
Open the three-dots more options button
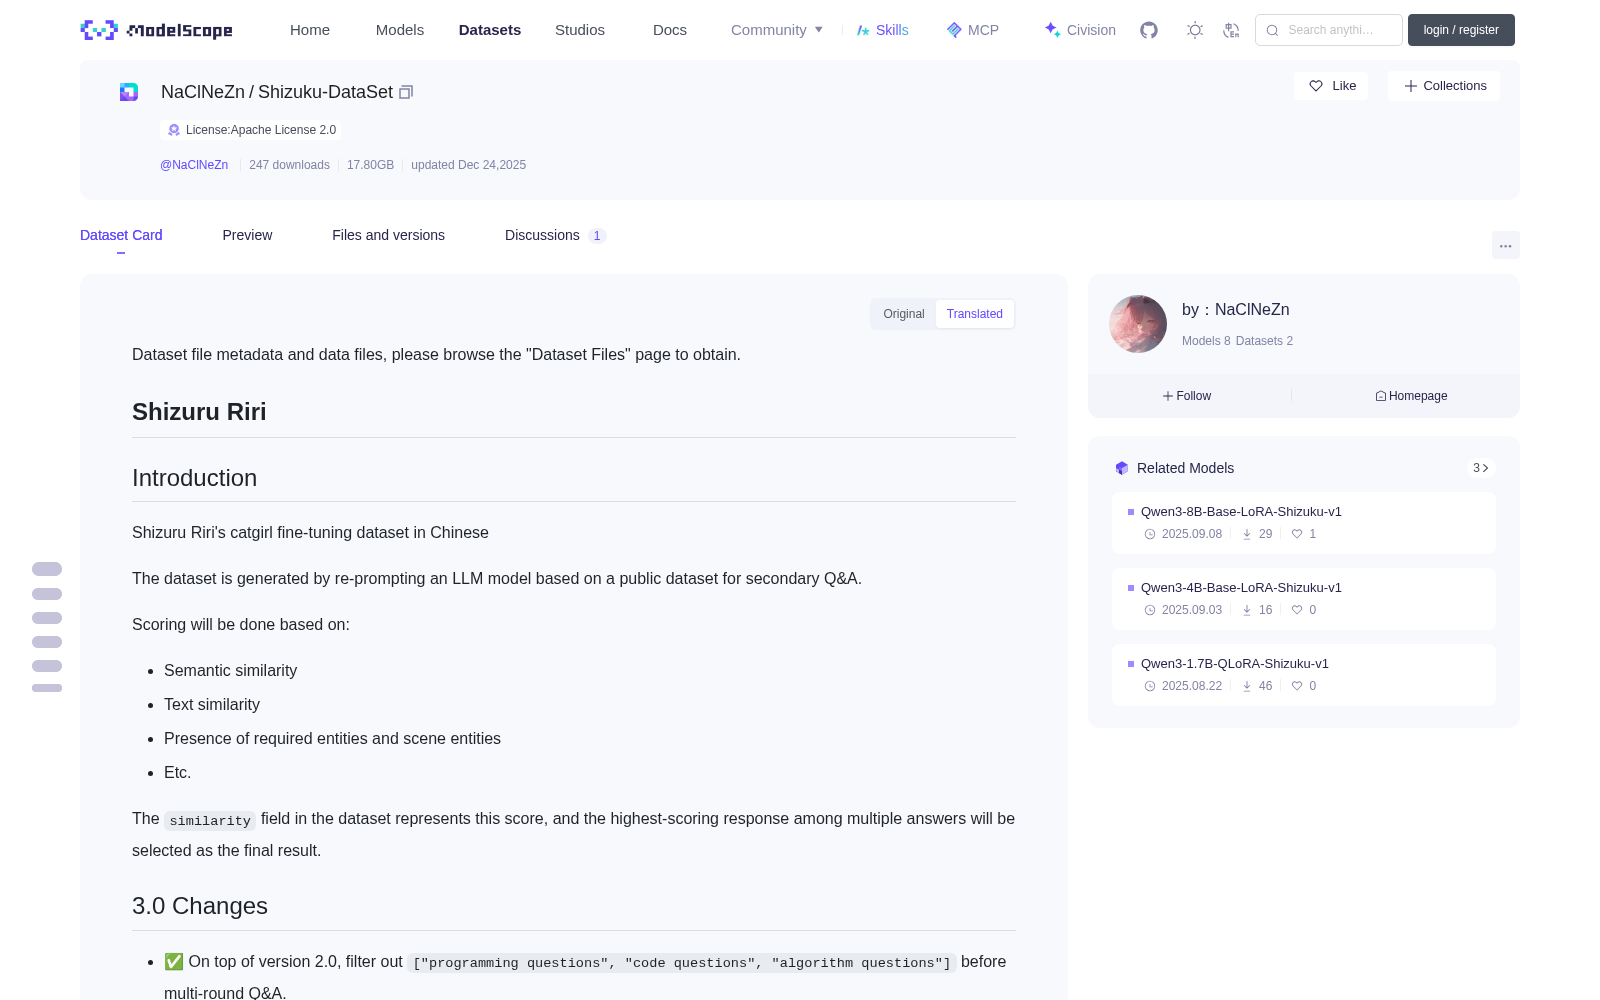click(1505, 245)
